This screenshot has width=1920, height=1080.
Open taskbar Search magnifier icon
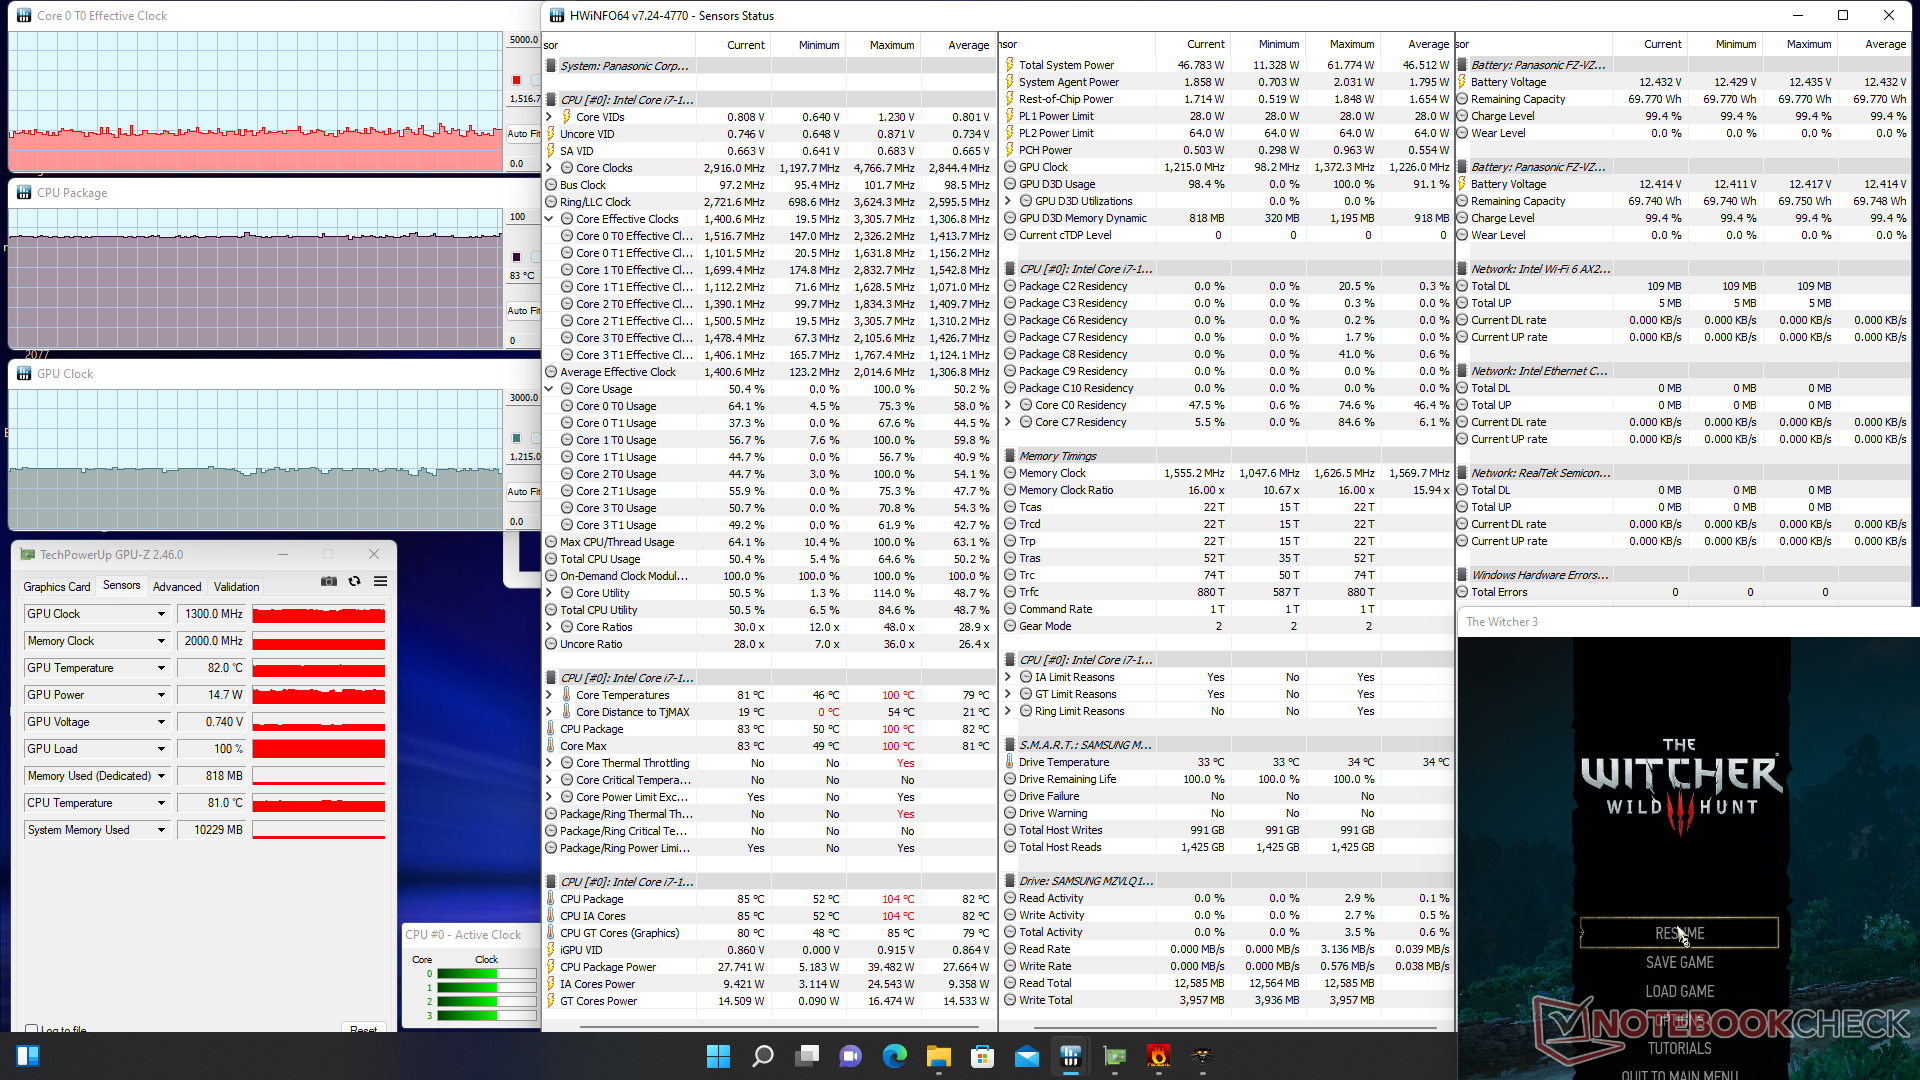click(x=762, y=1056)
